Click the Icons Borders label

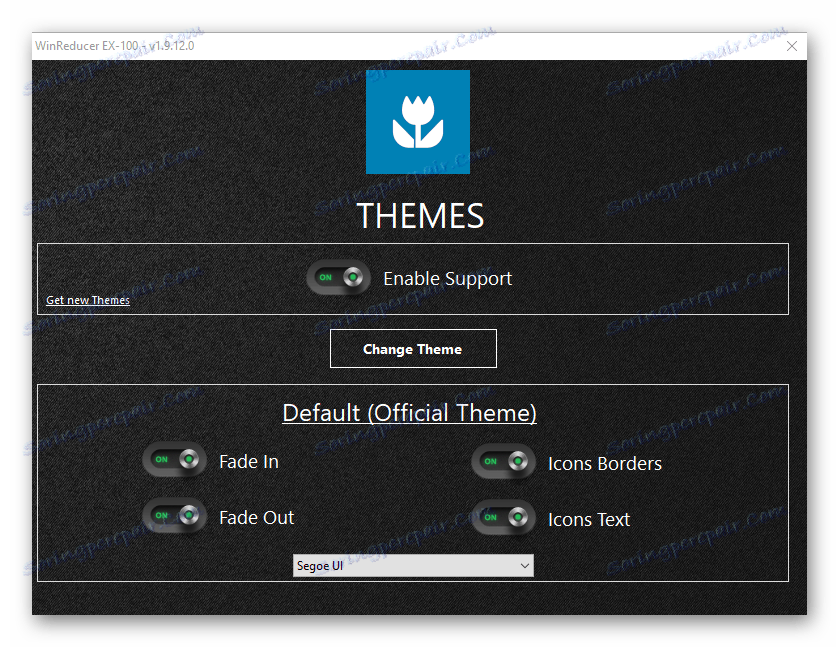[605, 463]
